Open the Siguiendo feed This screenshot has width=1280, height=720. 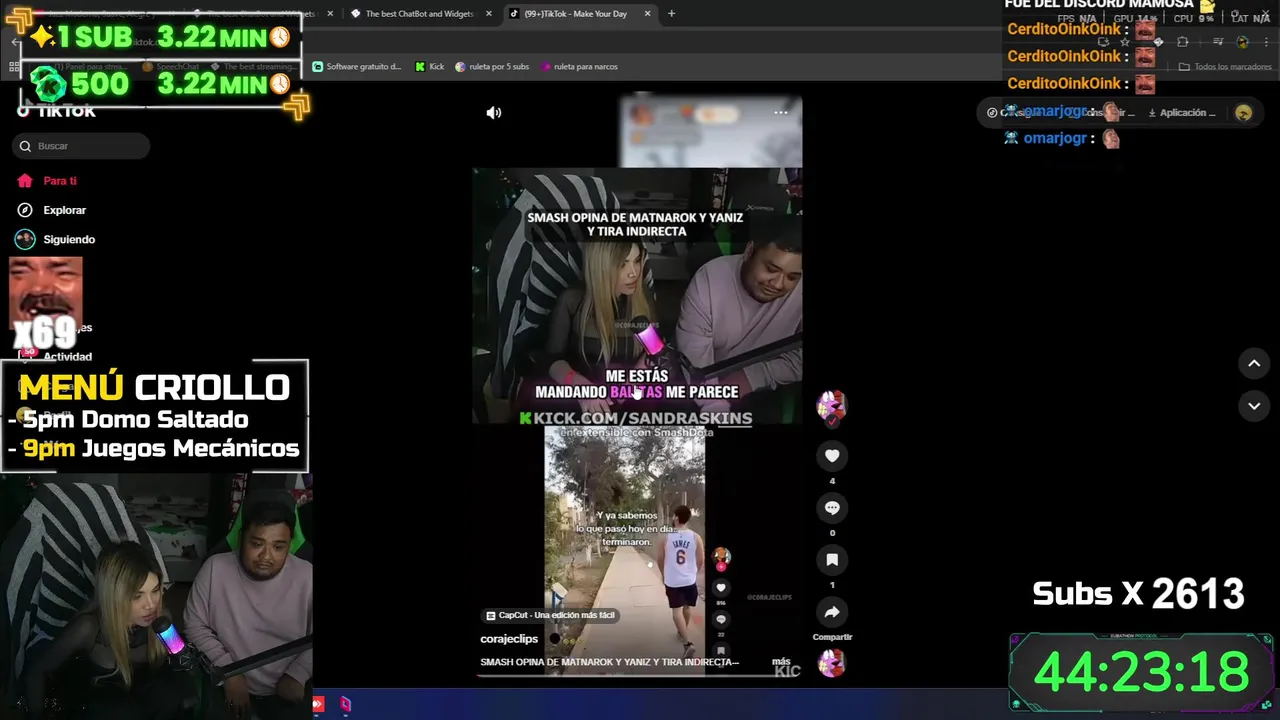(56, 239)
